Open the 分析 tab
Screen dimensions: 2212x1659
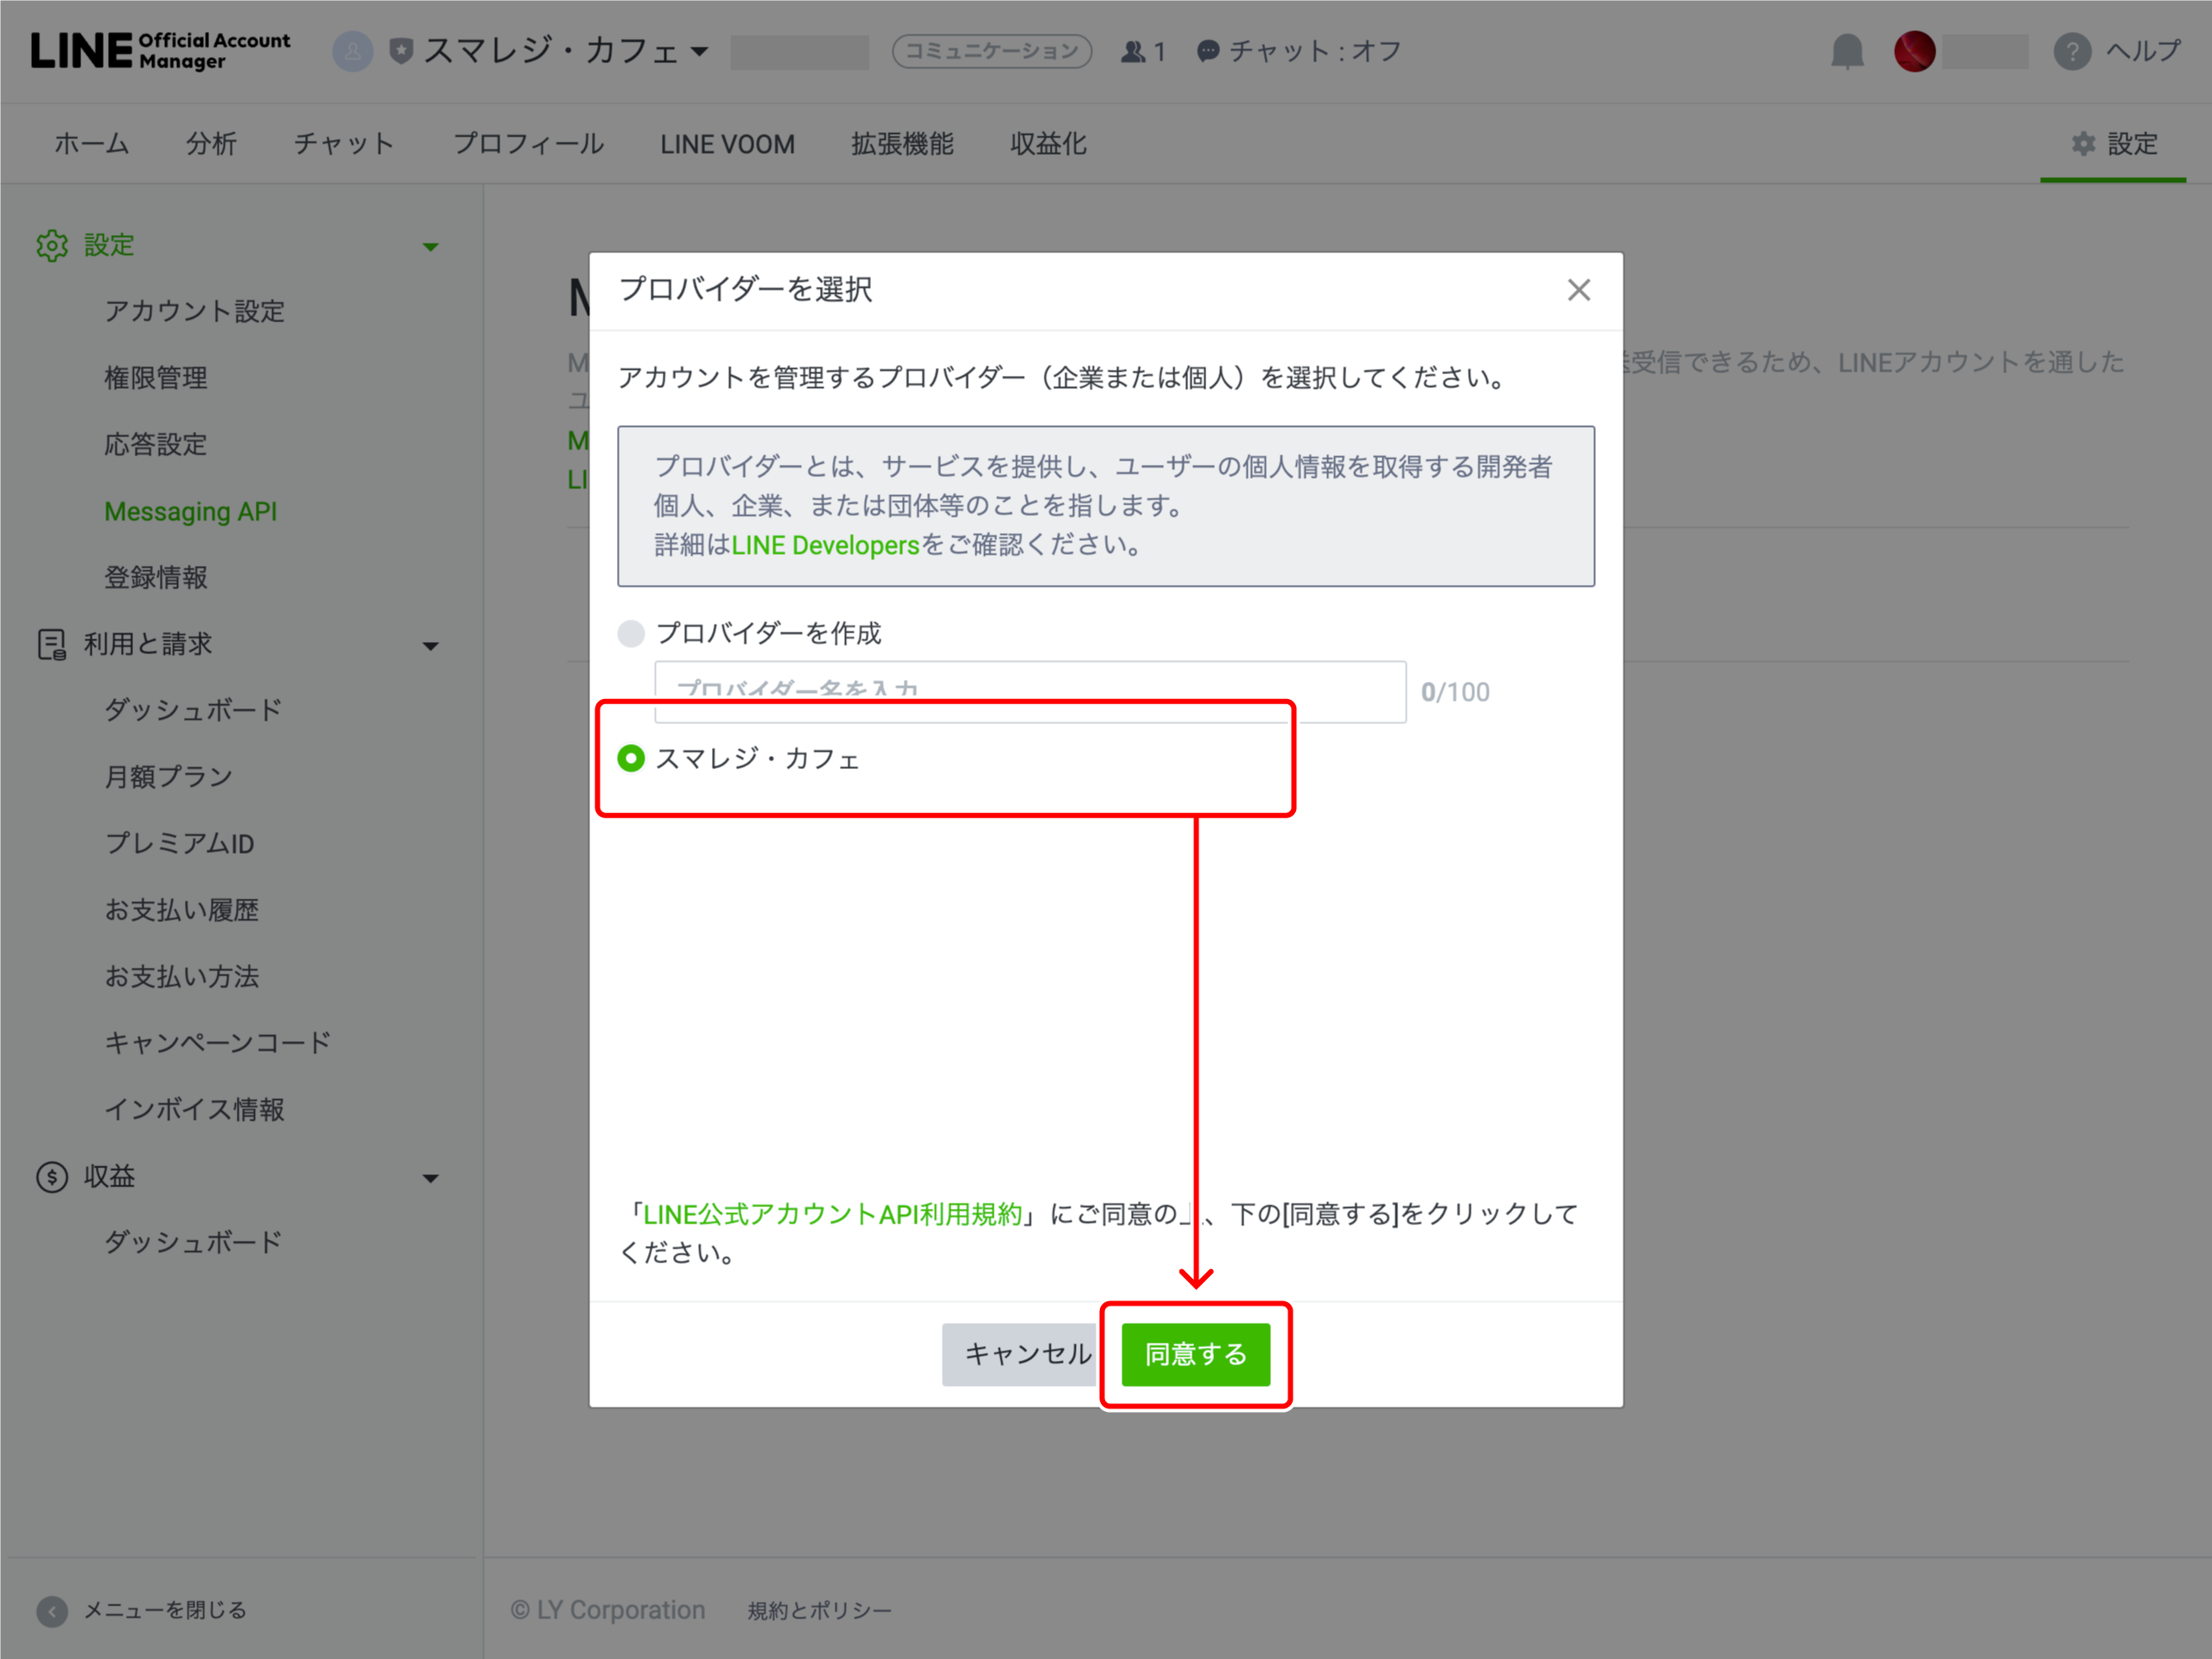pyautogui.click(x=211, y=144)
